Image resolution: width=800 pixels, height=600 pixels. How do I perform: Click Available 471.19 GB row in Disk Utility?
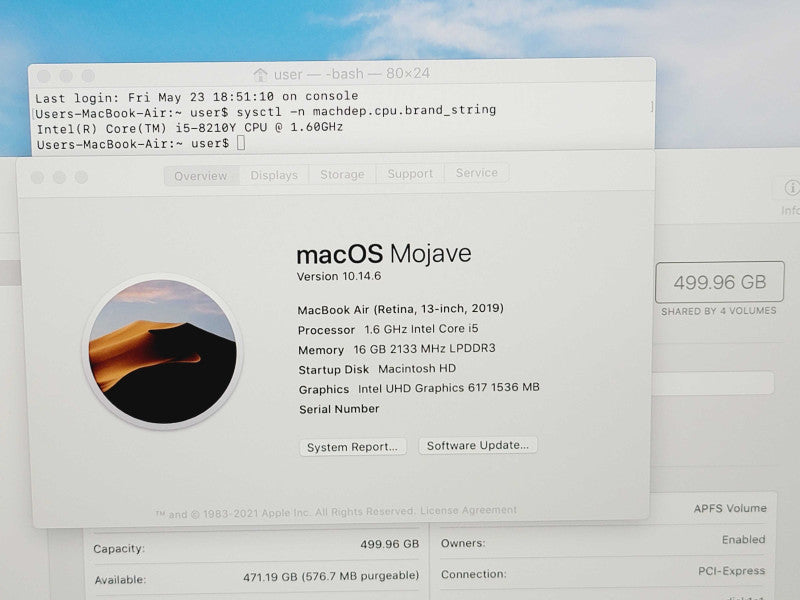pyautogui.click(x=257, y=578)
